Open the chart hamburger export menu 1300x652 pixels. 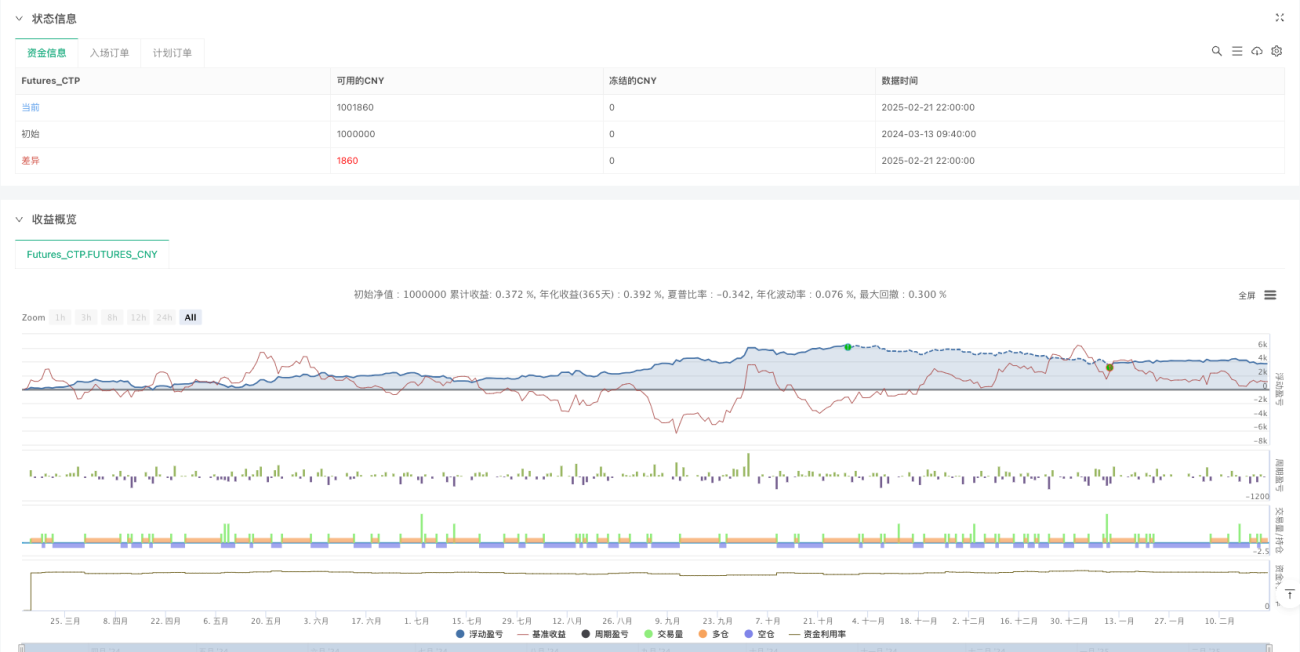(1270, 295)
